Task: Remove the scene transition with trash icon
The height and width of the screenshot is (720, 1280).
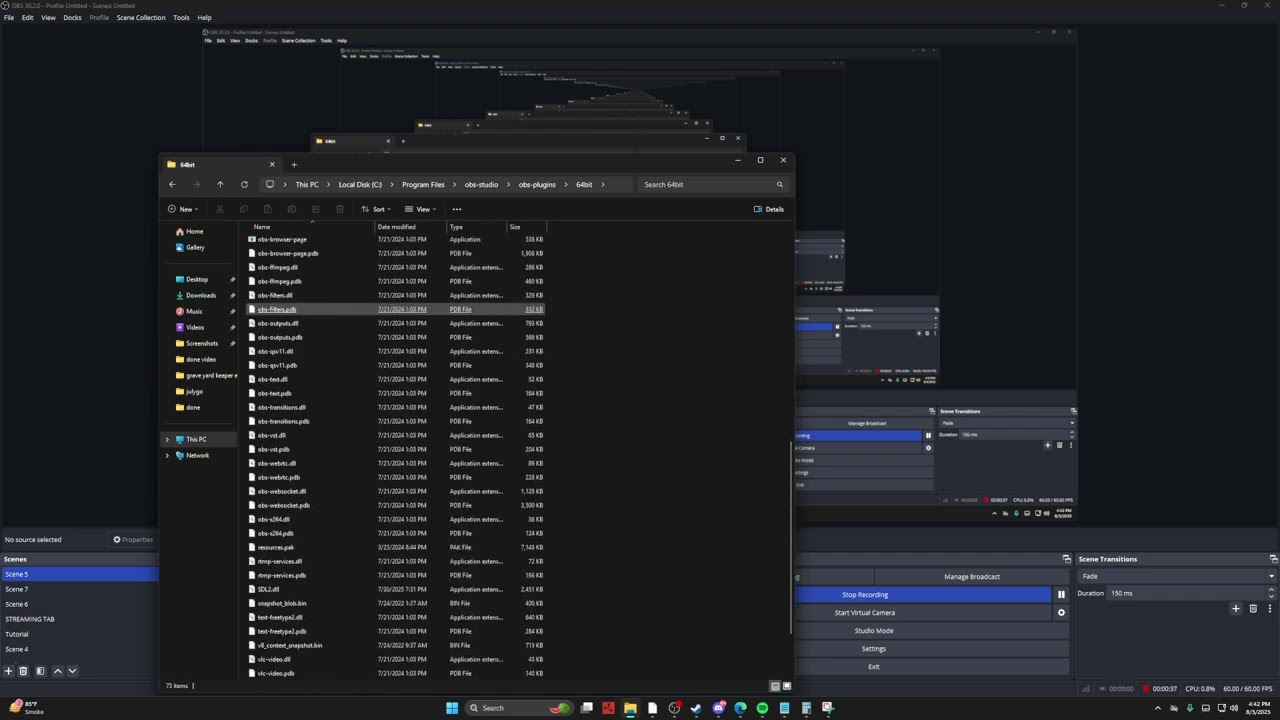Action: pyautogui.click(x=1253, y=609)
